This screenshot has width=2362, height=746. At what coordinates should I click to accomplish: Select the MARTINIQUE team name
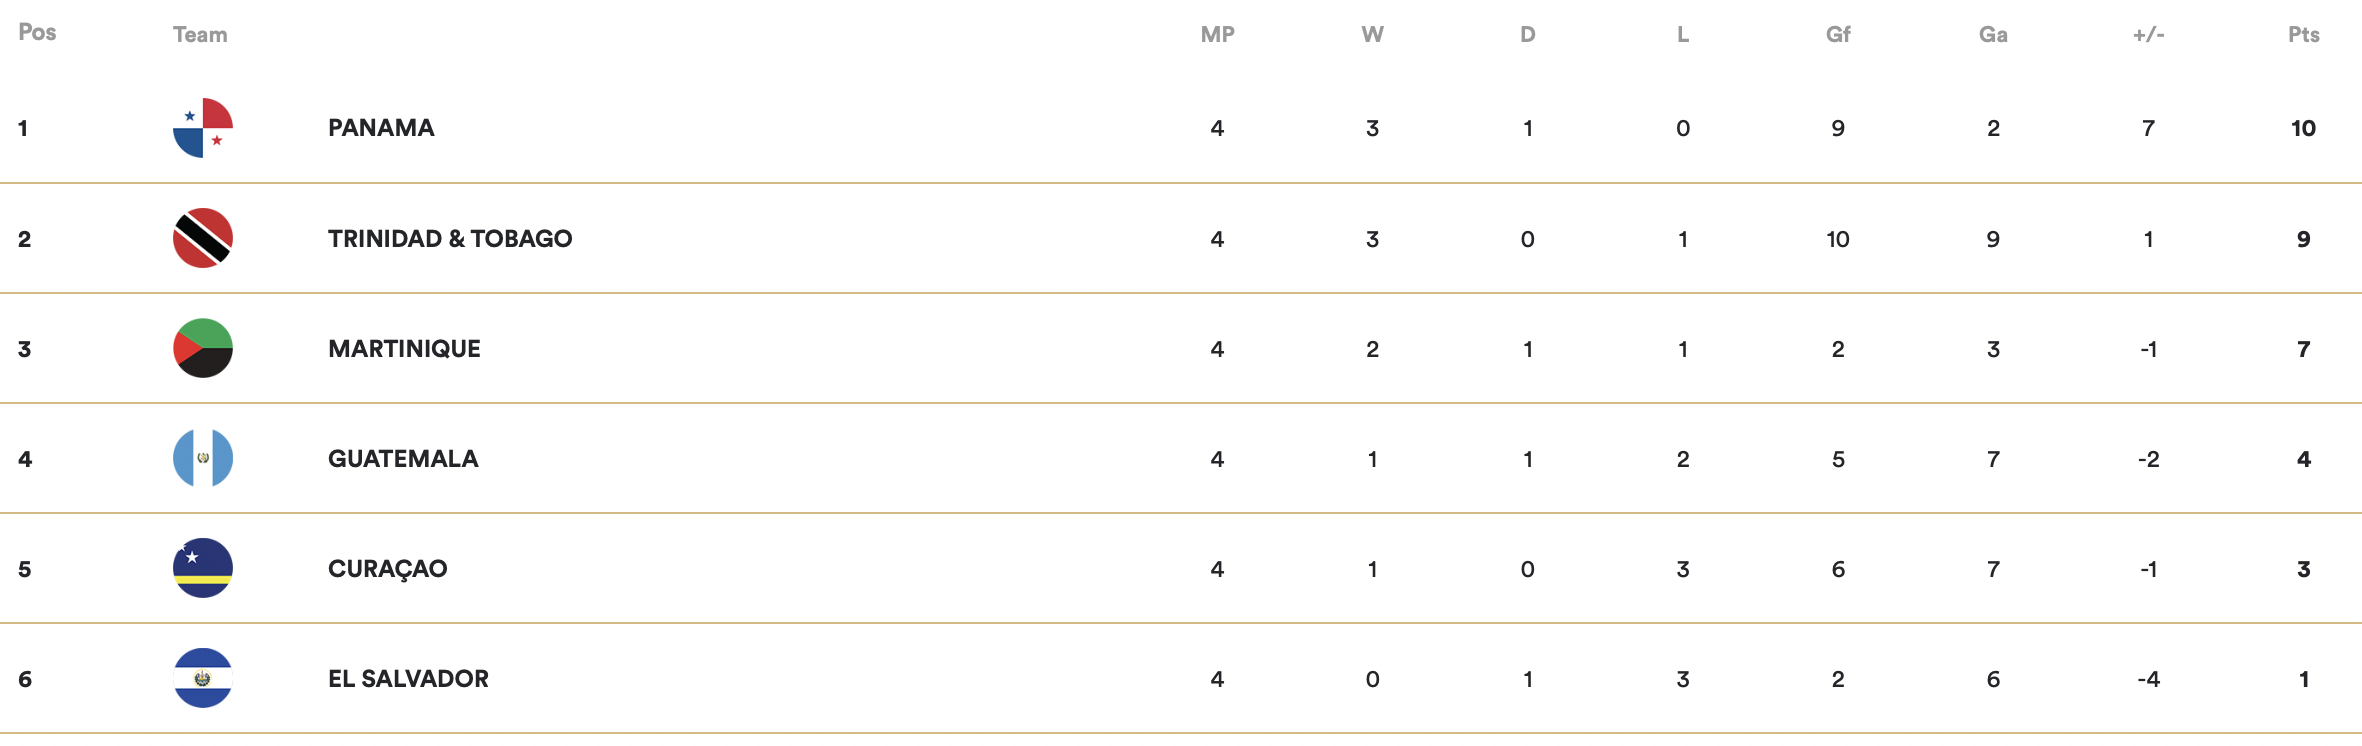pos(404,348)
